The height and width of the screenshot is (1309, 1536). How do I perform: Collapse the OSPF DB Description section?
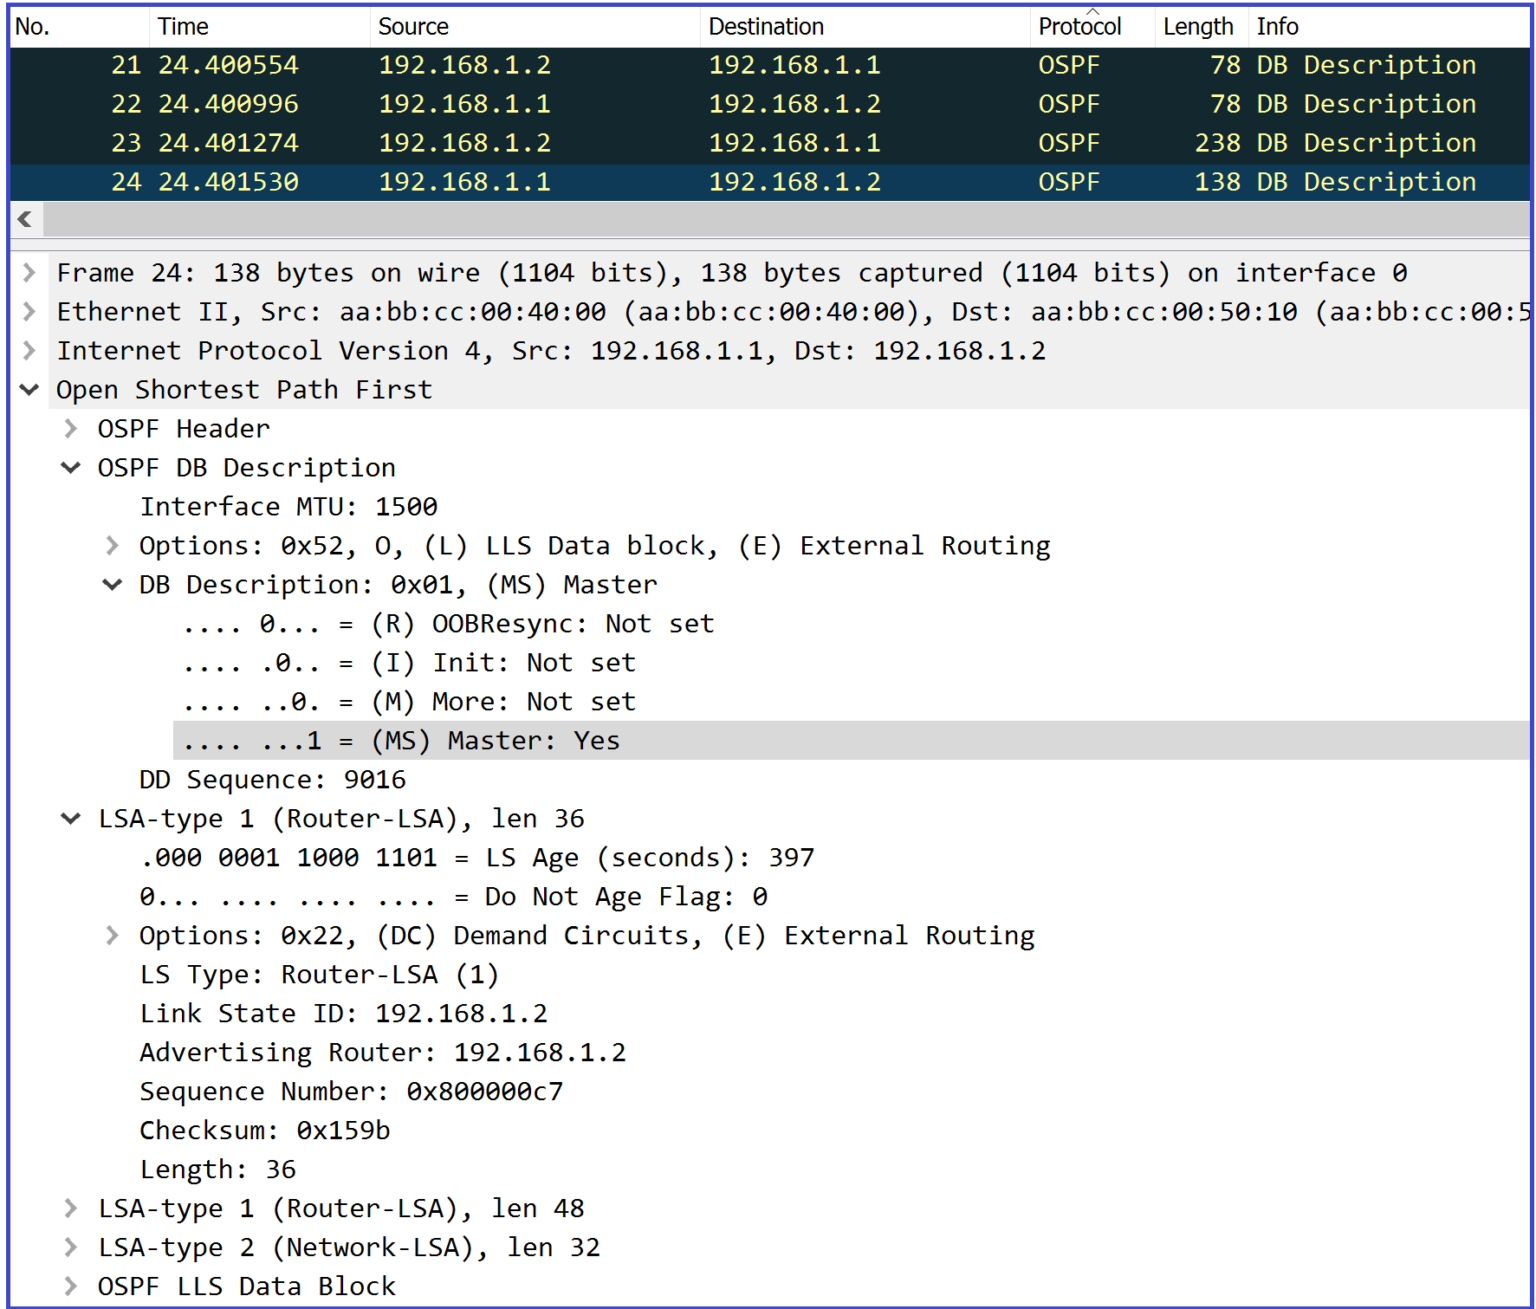coord(70,467)
